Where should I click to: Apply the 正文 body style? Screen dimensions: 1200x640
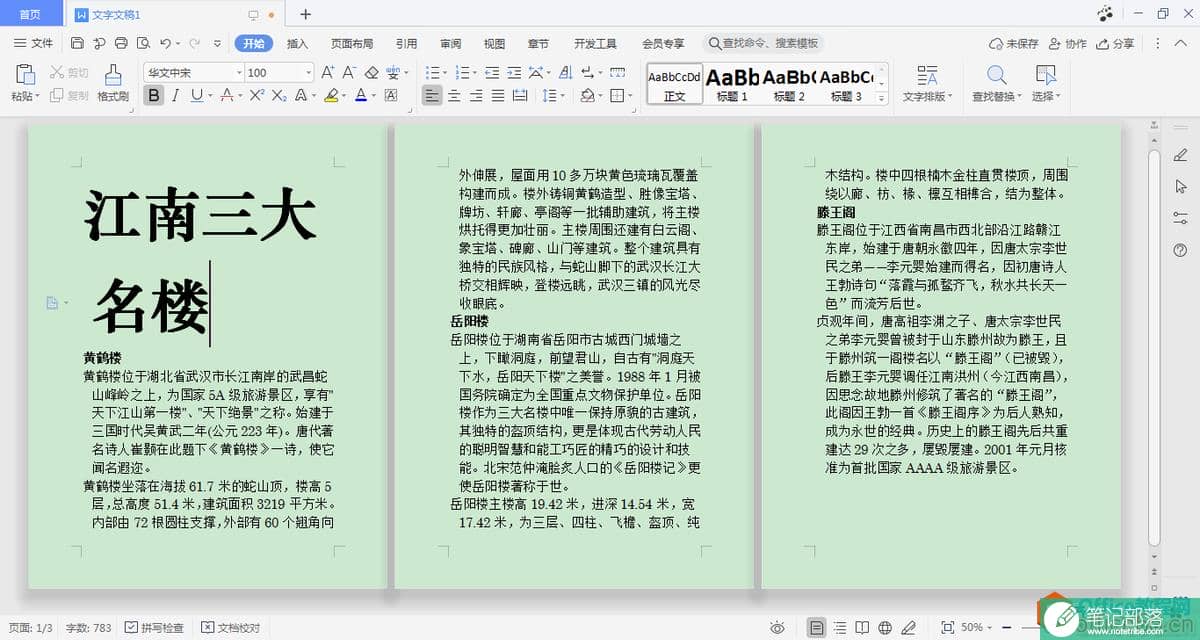pos(674,83)
